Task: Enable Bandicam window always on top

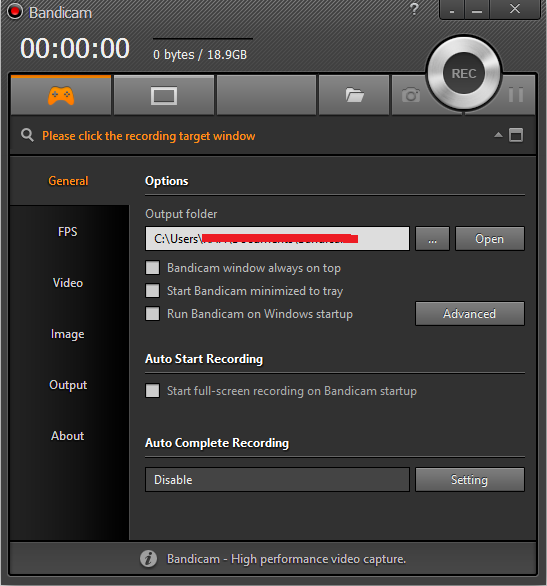Action: (x=152, y=268)
